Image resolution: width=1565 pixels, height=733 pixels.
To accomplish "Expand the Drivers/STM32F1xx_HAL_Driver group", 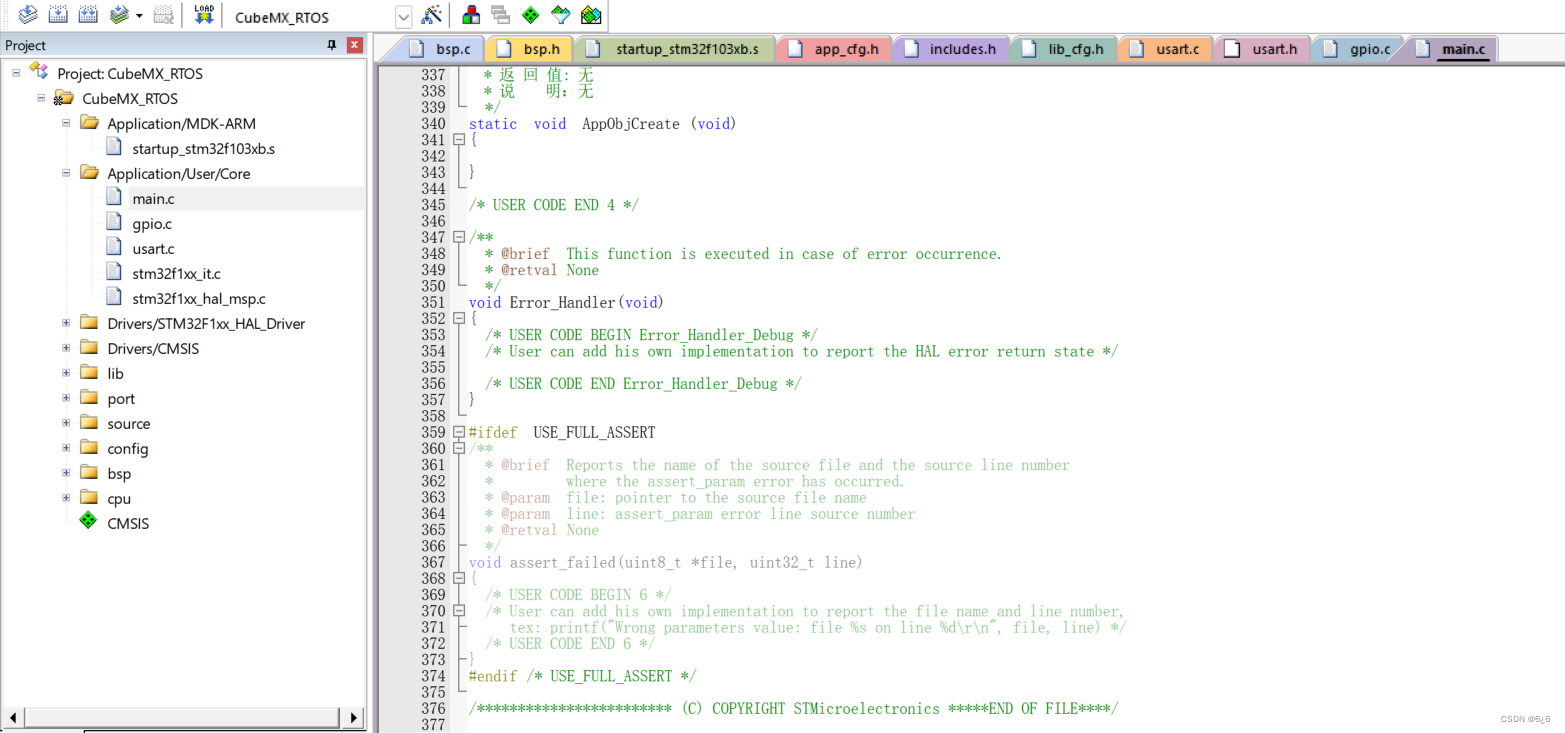I will pyautogui.click(x=66, y=323).
